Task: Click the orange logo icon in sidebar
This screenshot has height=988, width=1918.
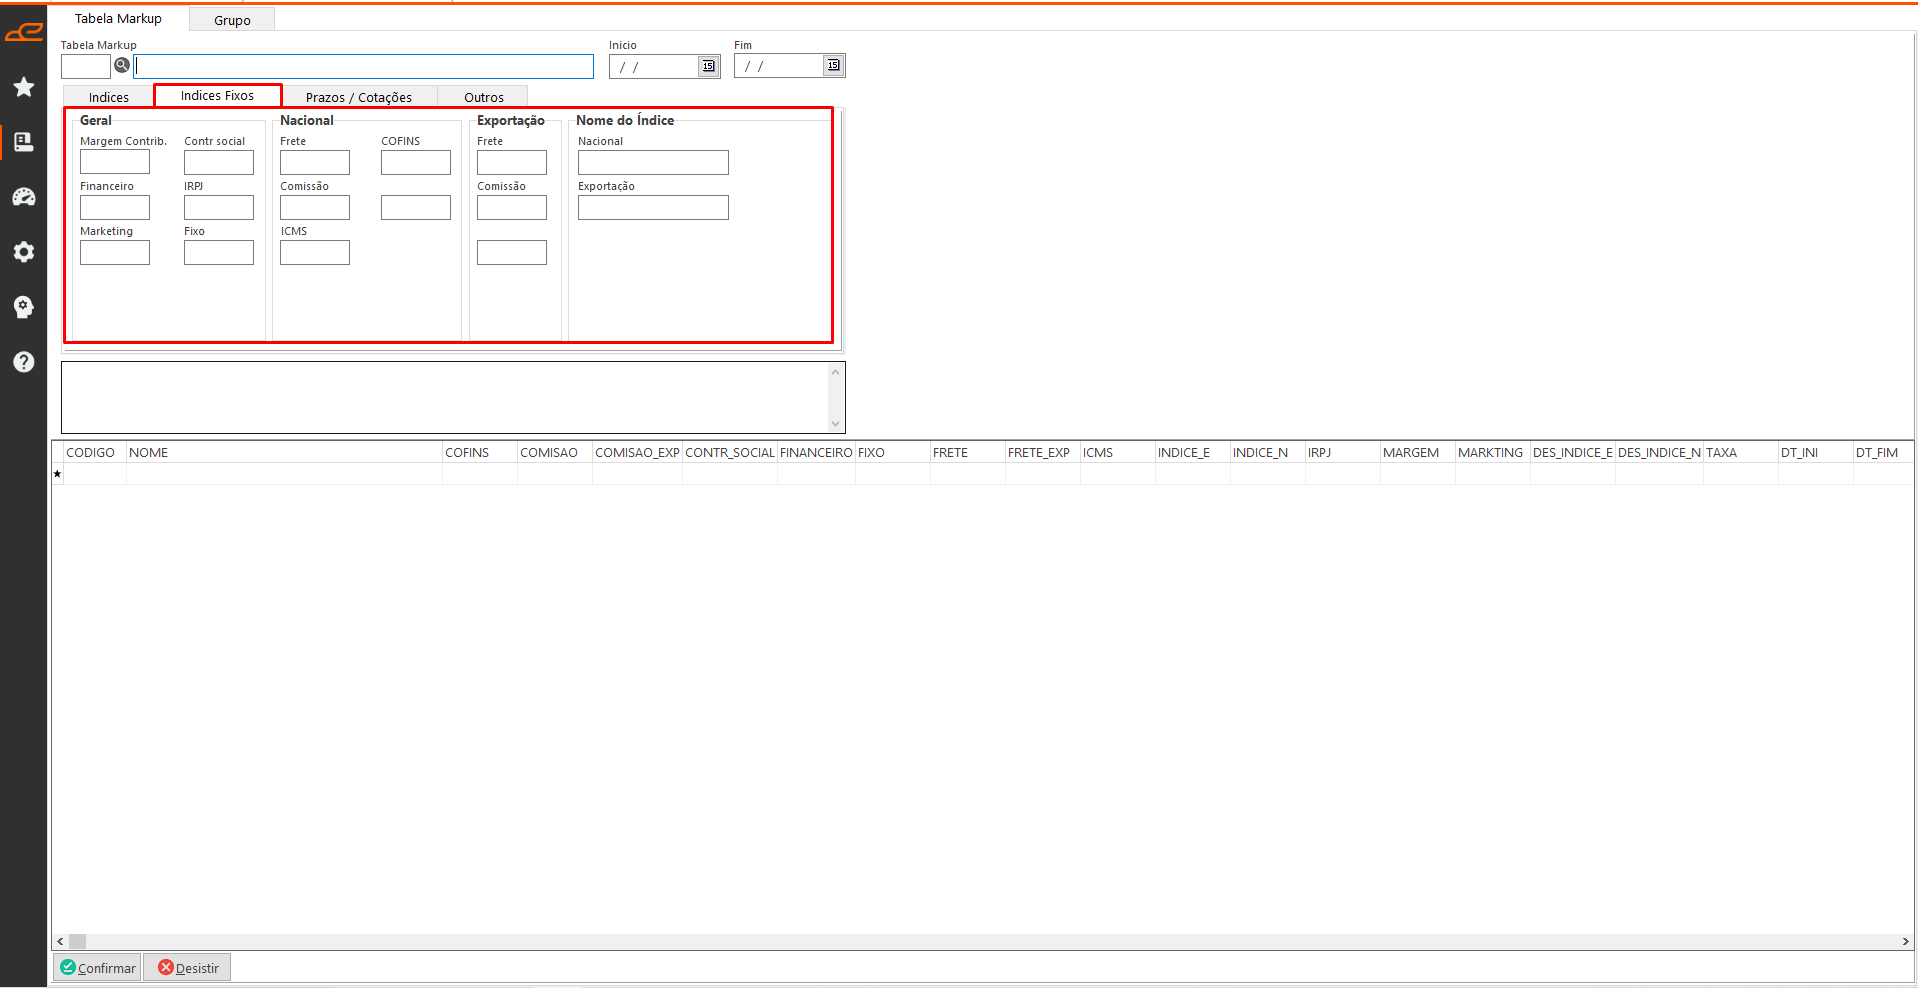Action: coord(24,32)
